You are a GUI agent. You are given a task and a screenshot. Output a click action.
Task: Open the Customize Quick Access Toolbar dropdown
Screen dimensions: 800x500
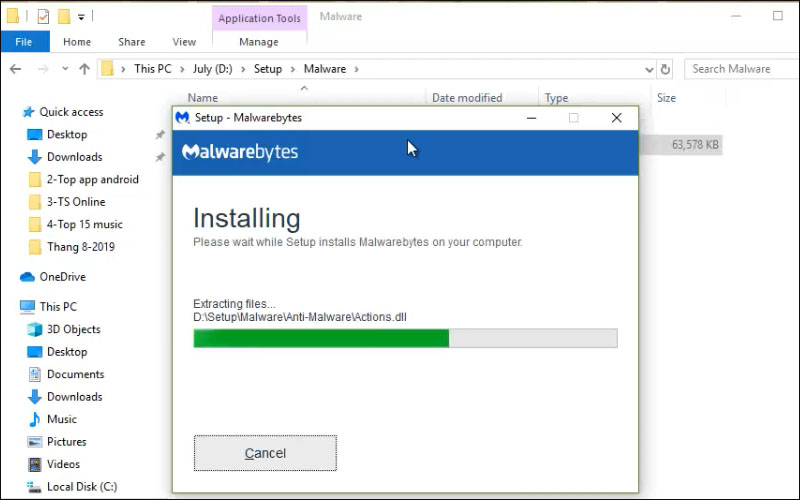(x=81, y=17)
